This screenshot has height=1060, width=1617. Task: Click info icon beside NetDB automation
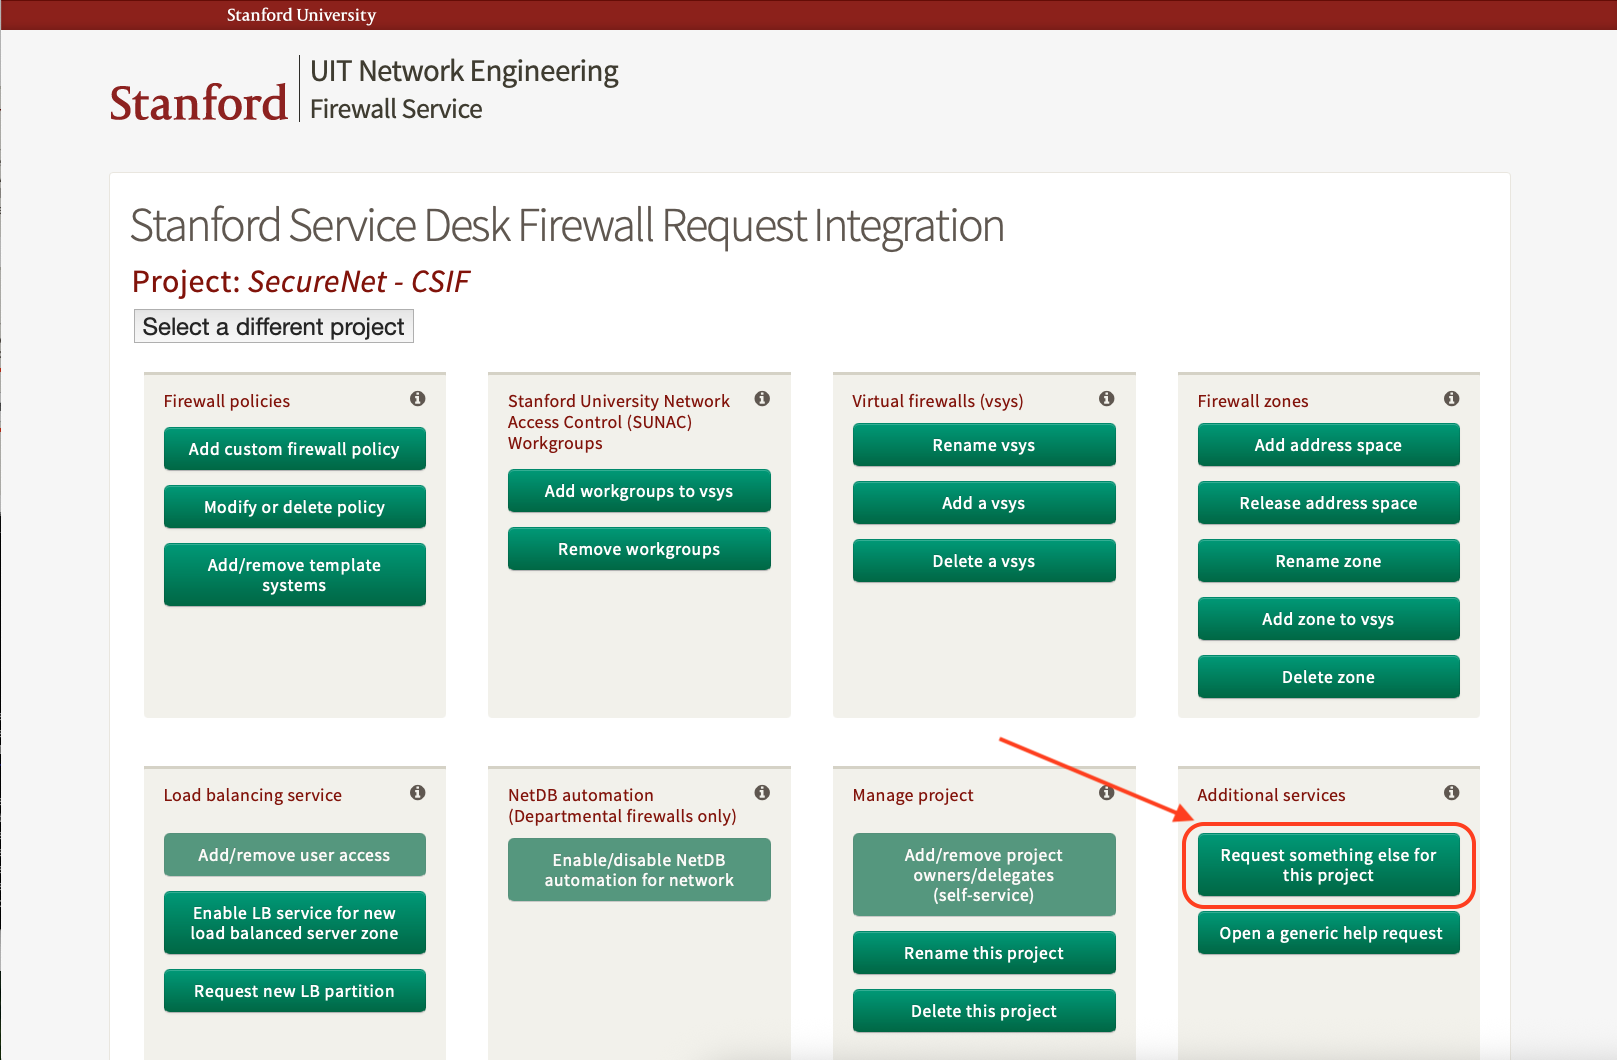pyautogui.click(x=762, y=793)
